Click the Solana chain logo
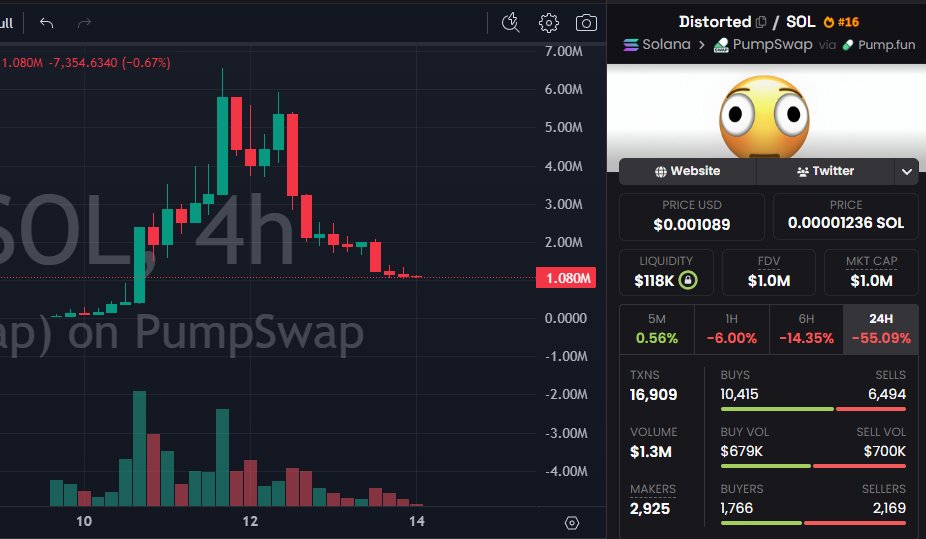The height and width of the screenshot is (539, 926). pos(631,45)
